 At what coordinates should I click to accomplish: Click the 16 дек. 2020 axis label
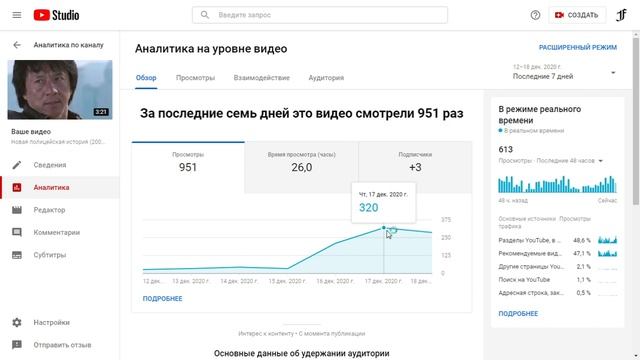point(335,281)
